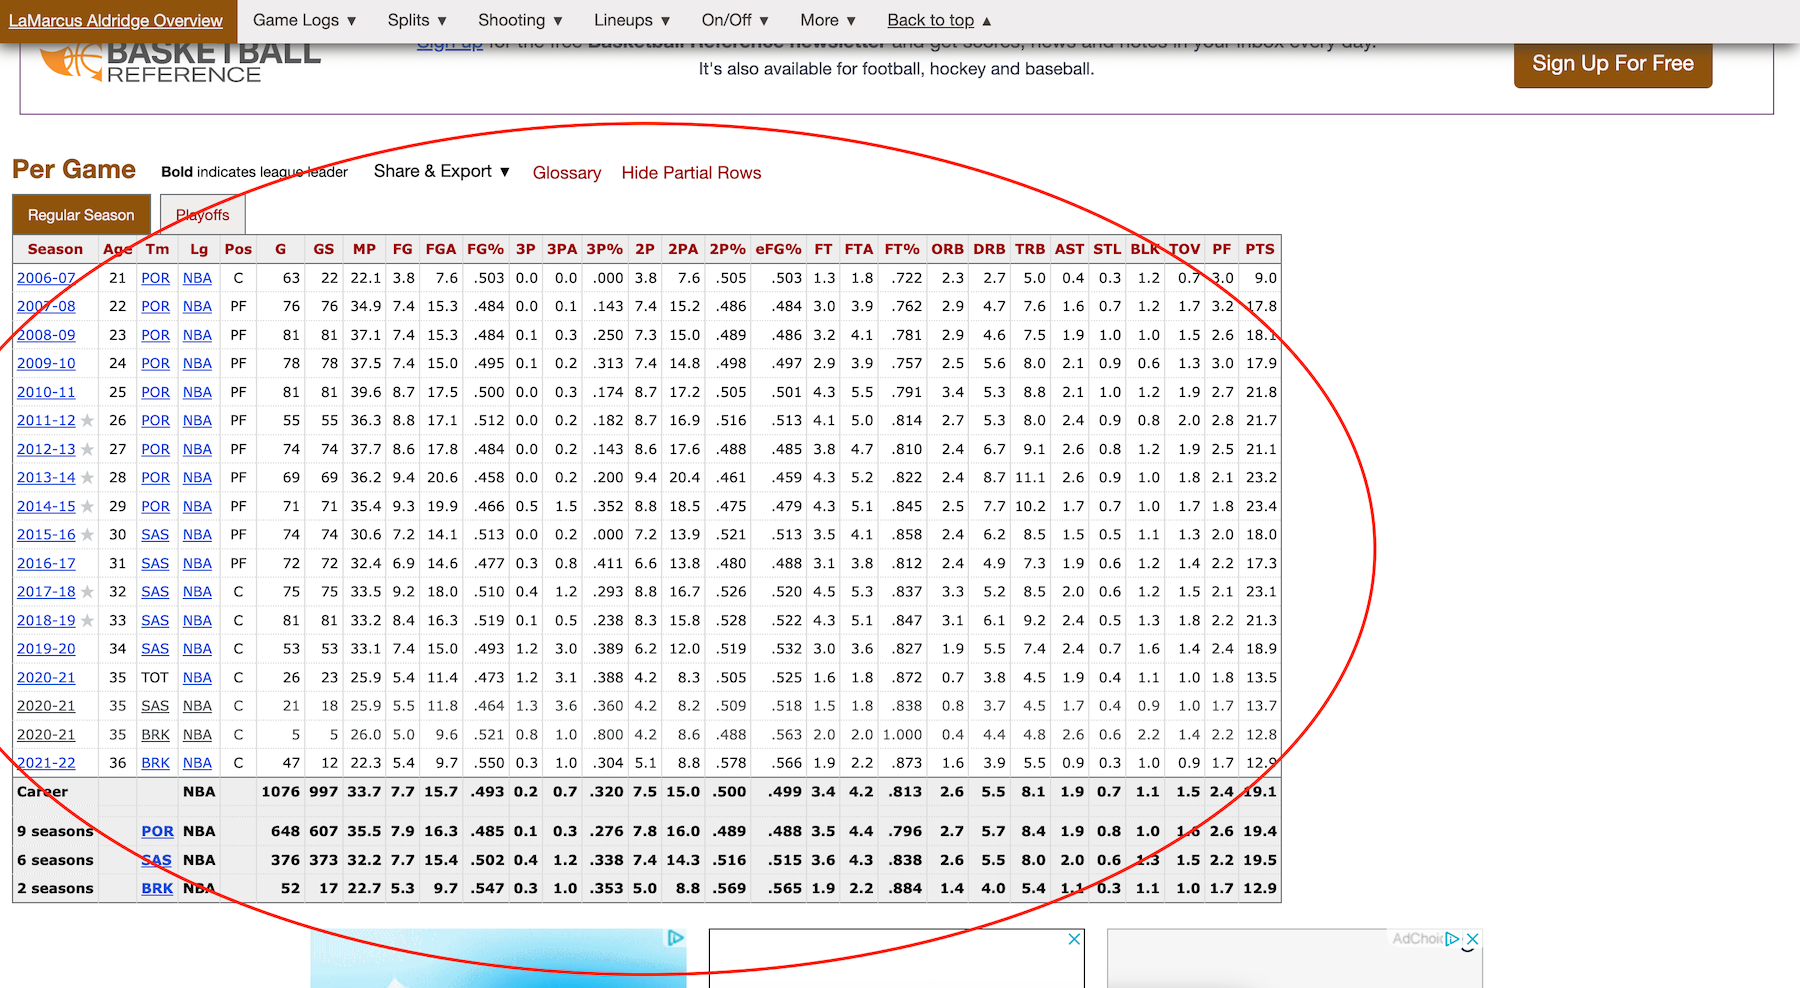Expand the Shooting dropdown
The image size is (1800, 988).
click(521, 20)
